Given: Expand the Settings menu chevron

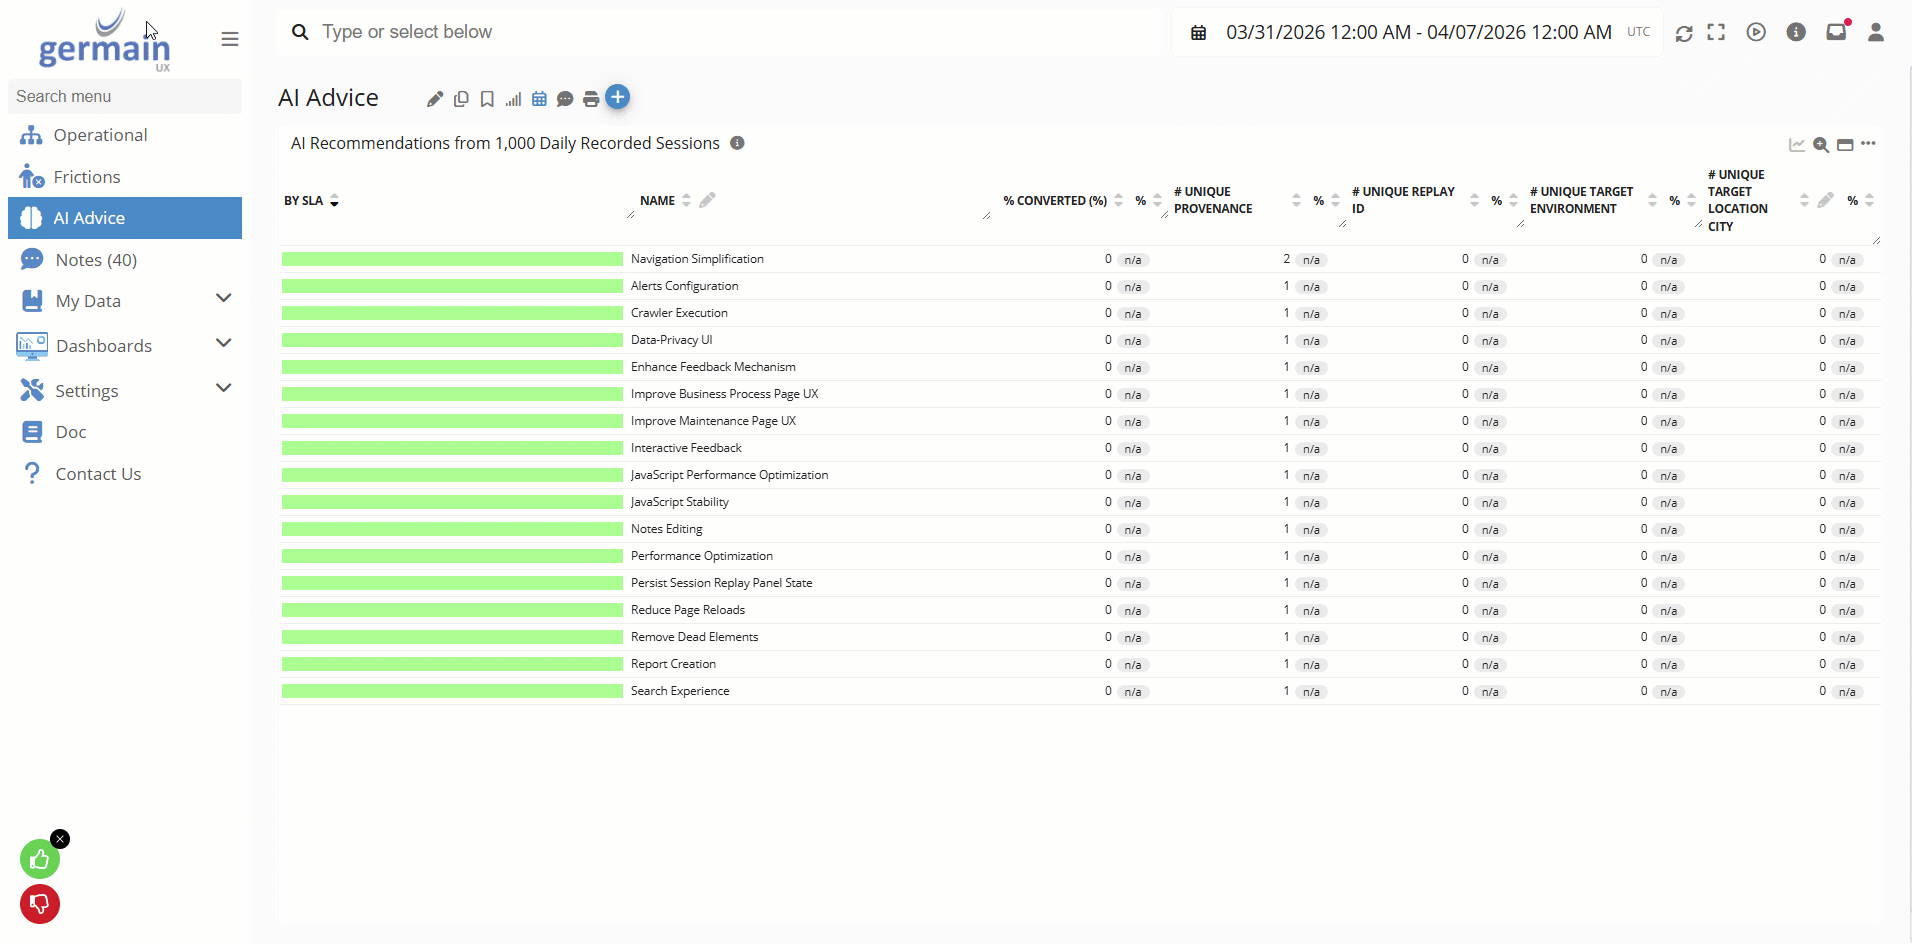Looking at the screenshot, I should (224, 389).
